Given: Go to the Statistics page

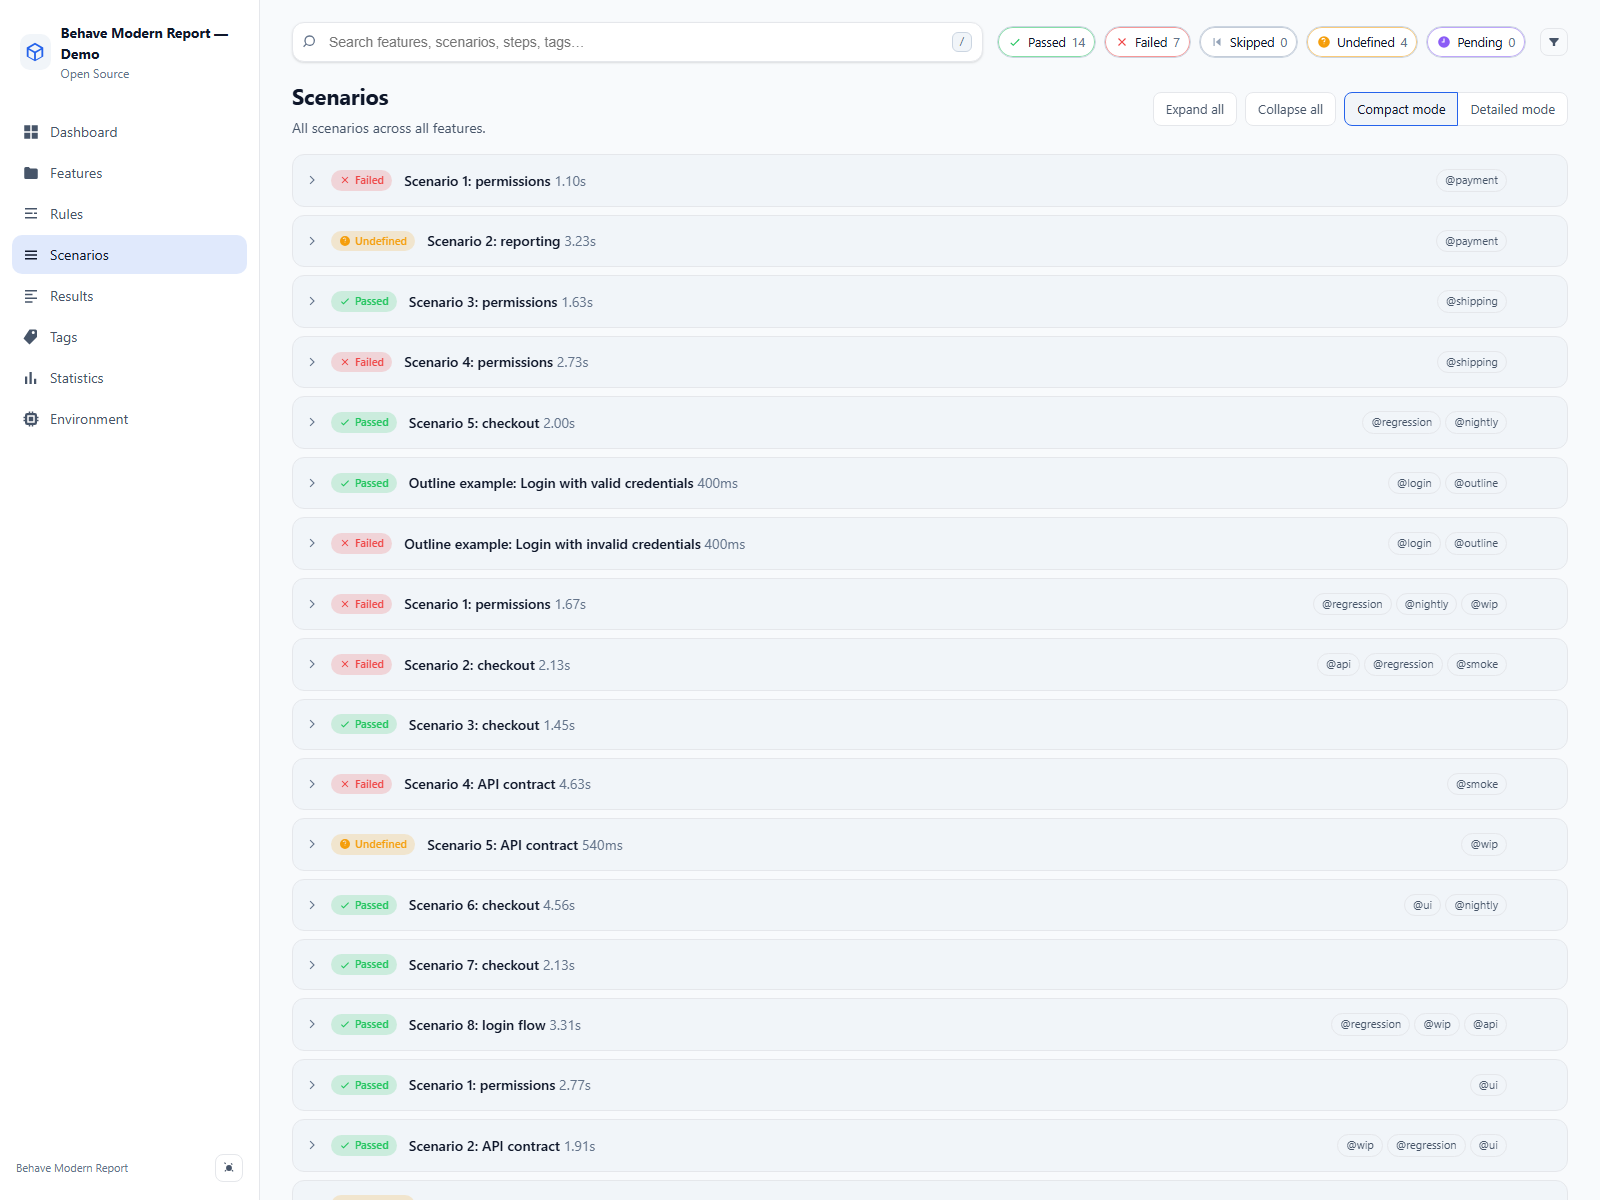Looking at the screenshot, I should [x=129, y=378].
